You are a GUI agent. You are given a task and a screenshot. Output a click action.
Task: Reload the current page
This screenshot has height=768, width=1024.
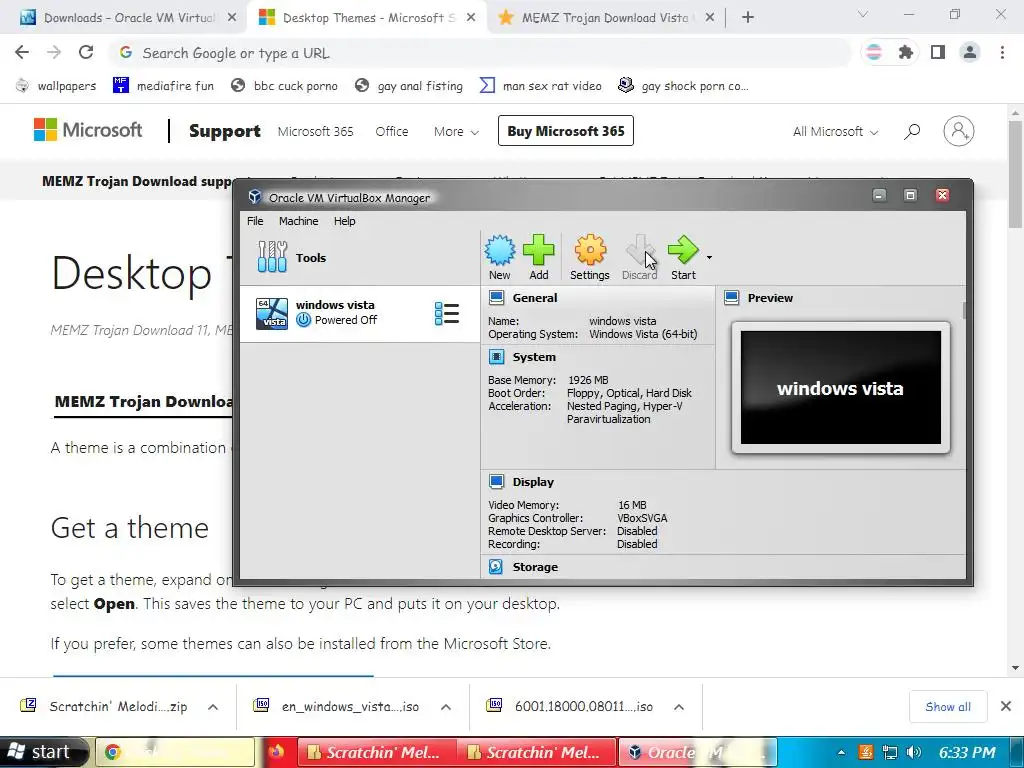click(86, 52)
